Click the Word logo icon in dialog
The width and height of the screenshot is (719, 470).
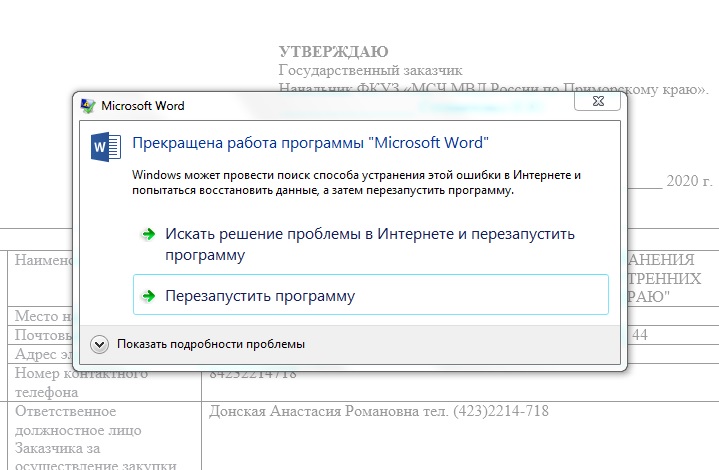coord(105,147)
